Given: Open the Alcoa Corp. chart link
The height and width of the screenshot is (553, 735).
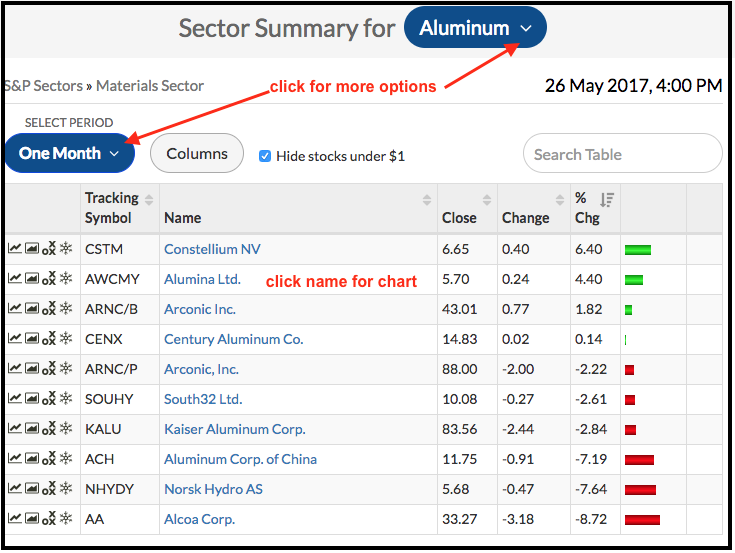Looking at the screenshot, I should (199, 519).
